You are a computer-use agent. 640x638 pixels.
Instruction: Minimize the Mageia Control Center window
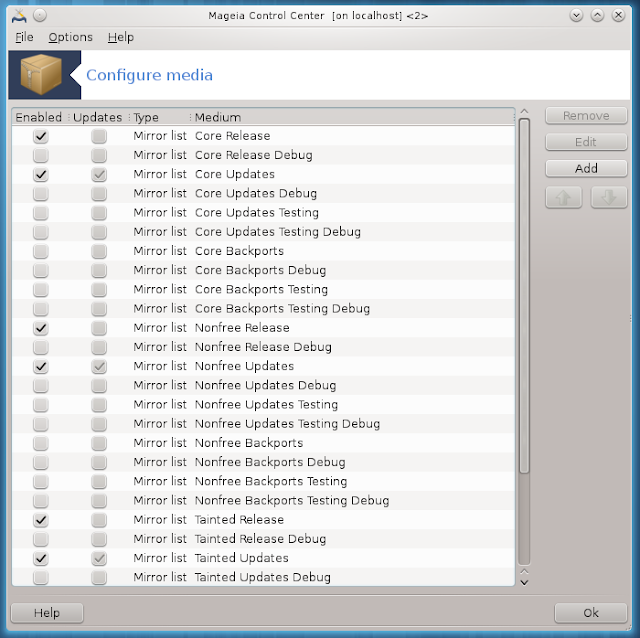[576, 16]
